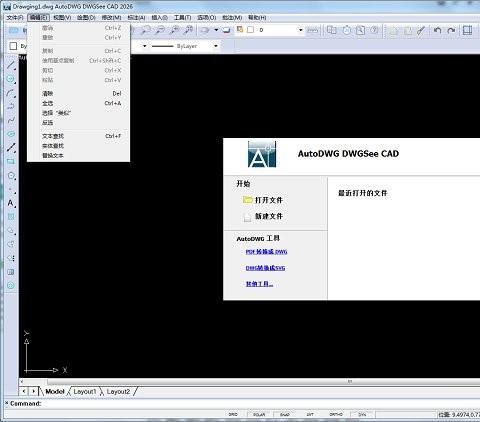Open the ByLayer linetype dropdown
Image resolution: width=480 pixels, height=422 pixels.
click(216, 46)
